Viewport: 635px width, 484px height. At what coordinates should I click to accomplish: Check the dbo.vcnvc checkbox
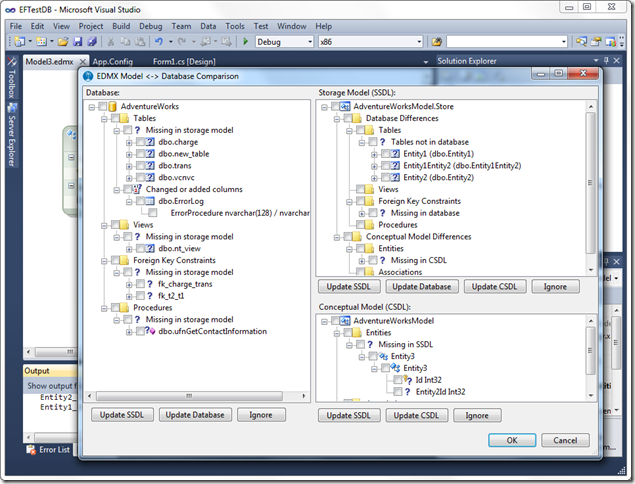pyautogui.click(x=141, y=177)
